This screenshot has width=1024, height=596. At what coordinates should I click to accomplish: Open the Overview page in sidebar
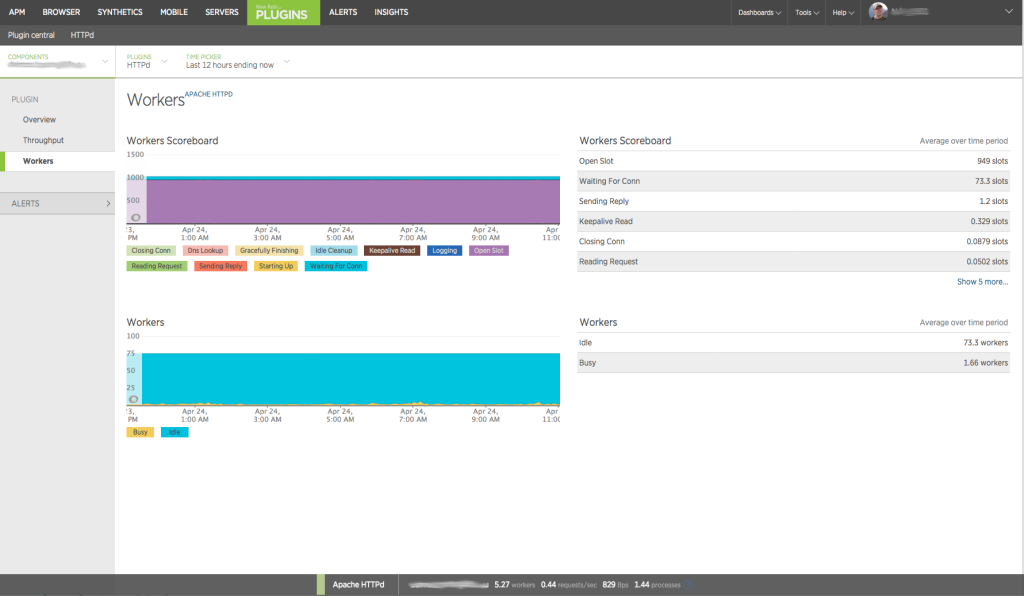[39, 120]
